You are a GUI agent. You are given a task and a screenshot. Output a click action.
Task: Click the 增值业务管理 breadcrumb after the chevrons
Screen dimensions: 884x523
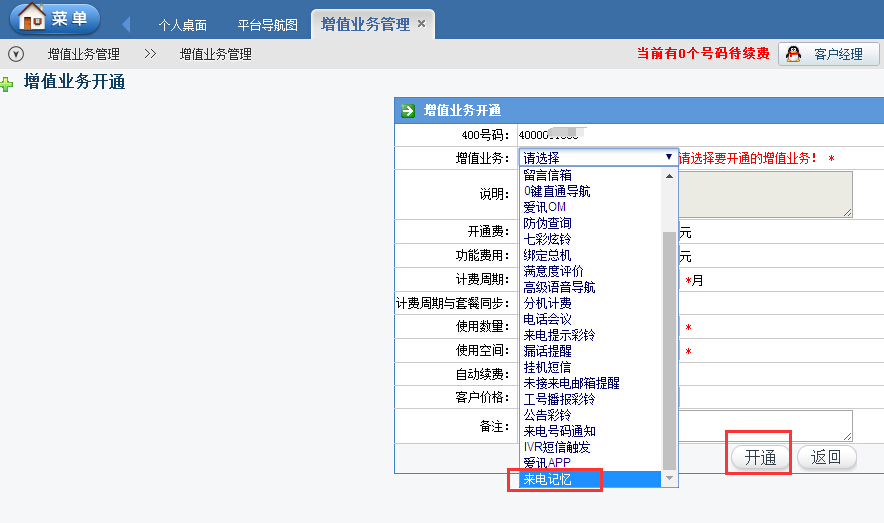click(x=215, y=54)
